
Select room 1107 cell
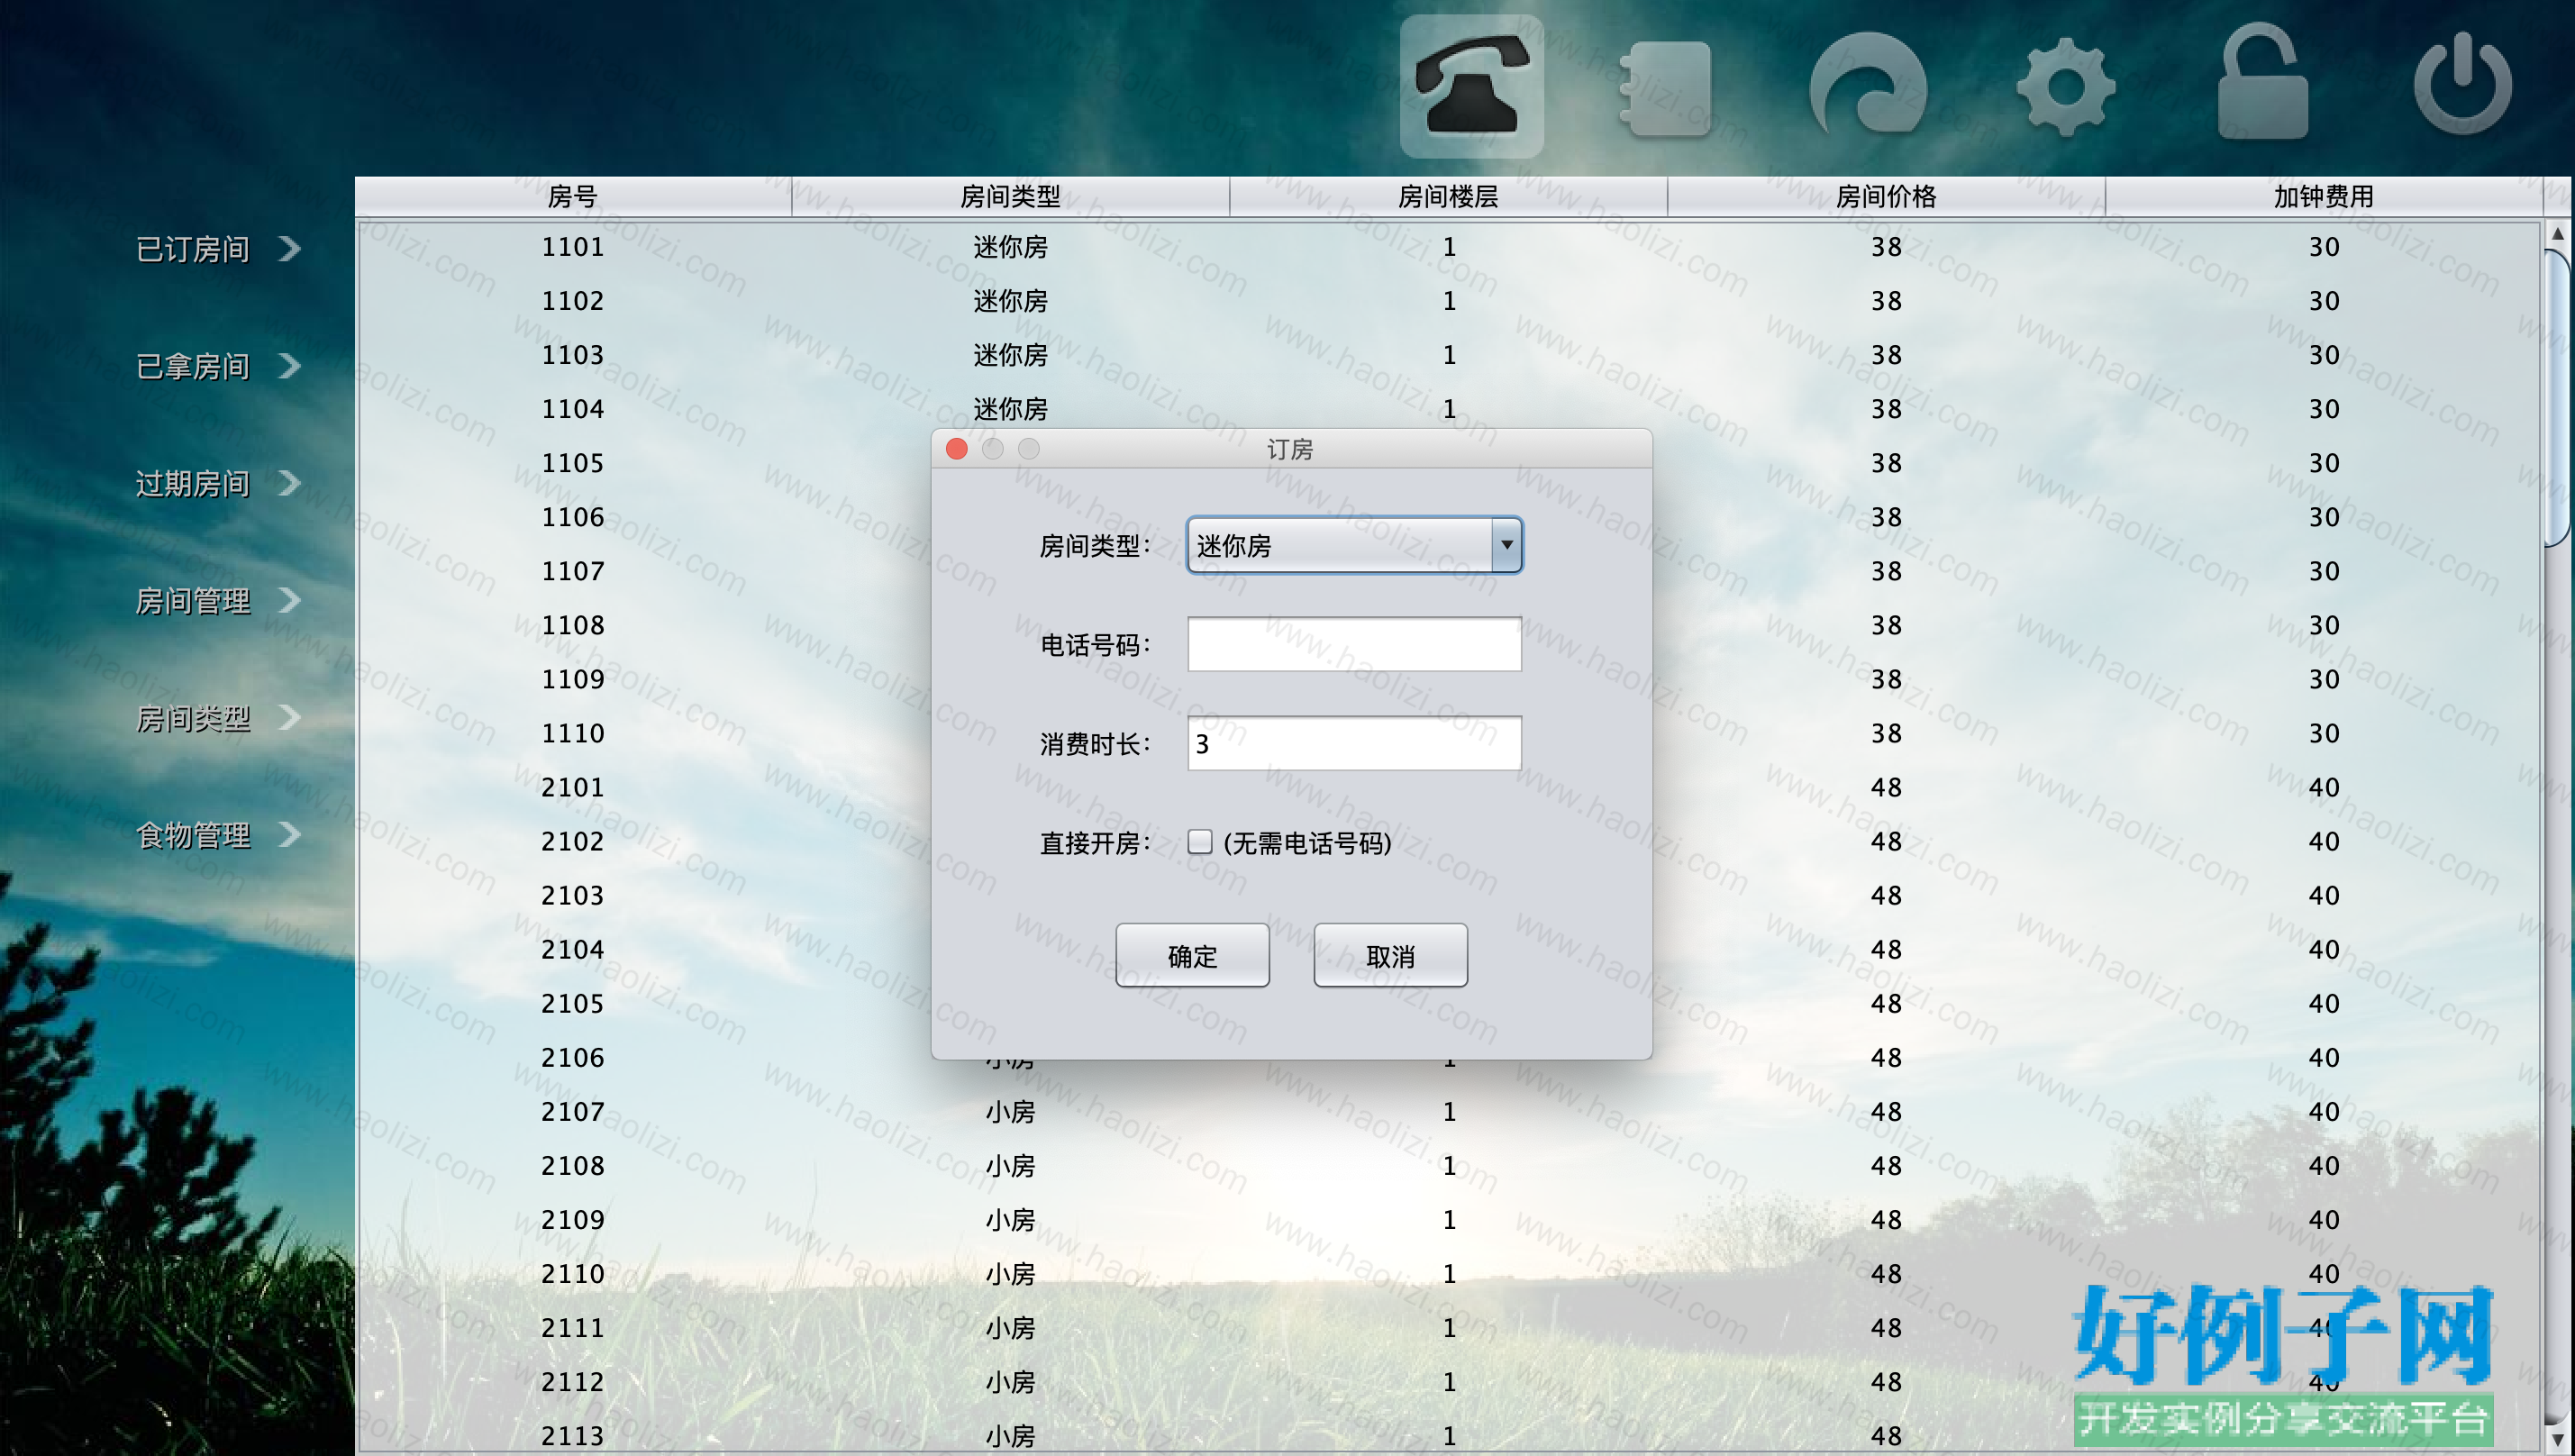click(573, 571)
